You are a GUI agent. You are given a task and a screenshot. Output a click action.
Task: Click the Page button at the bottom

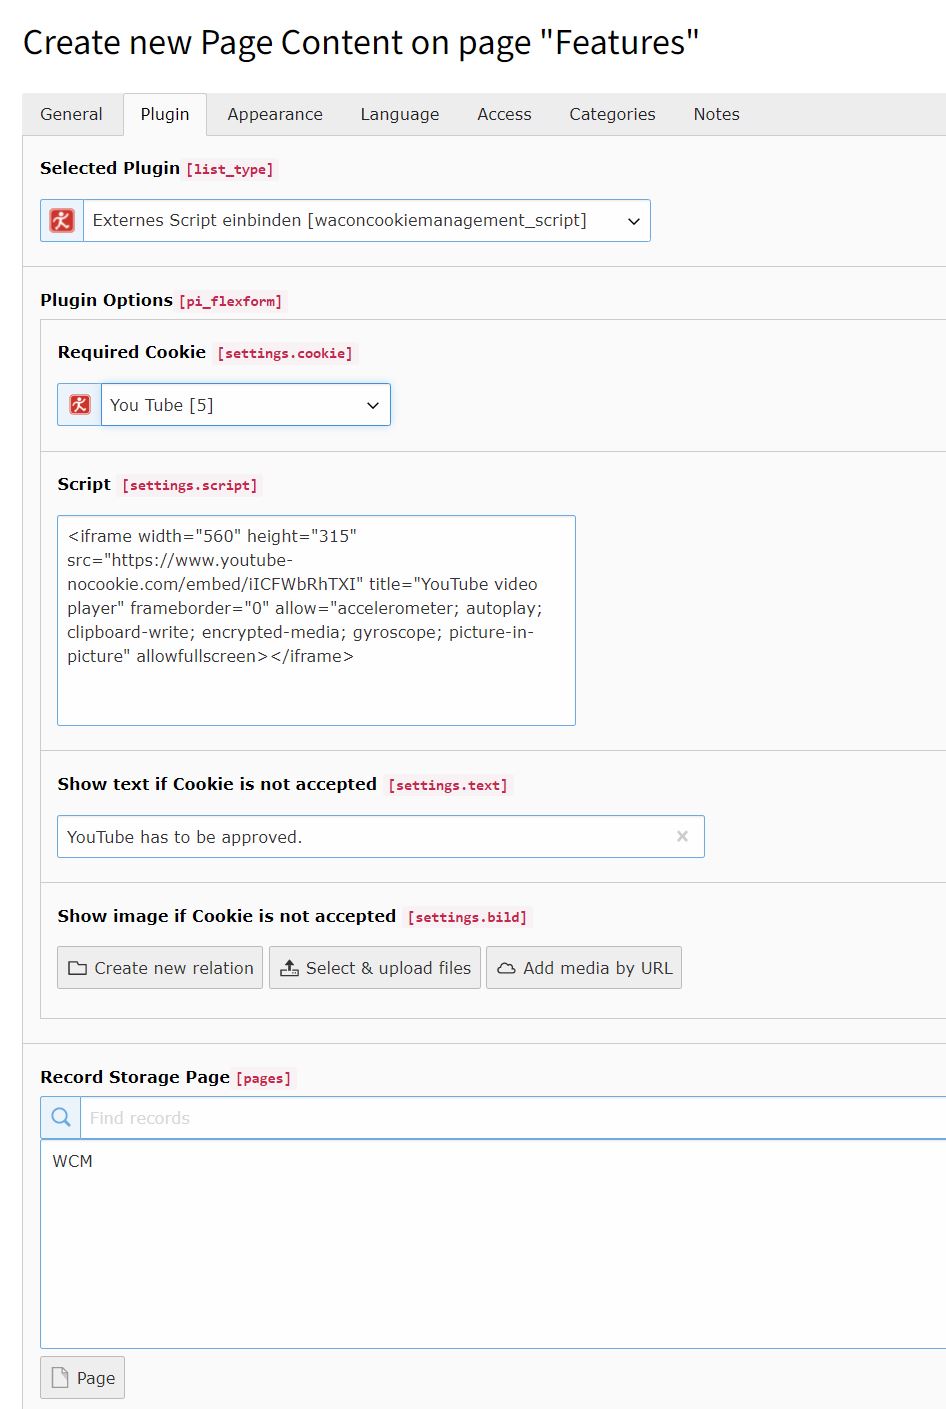[82, 1377]
